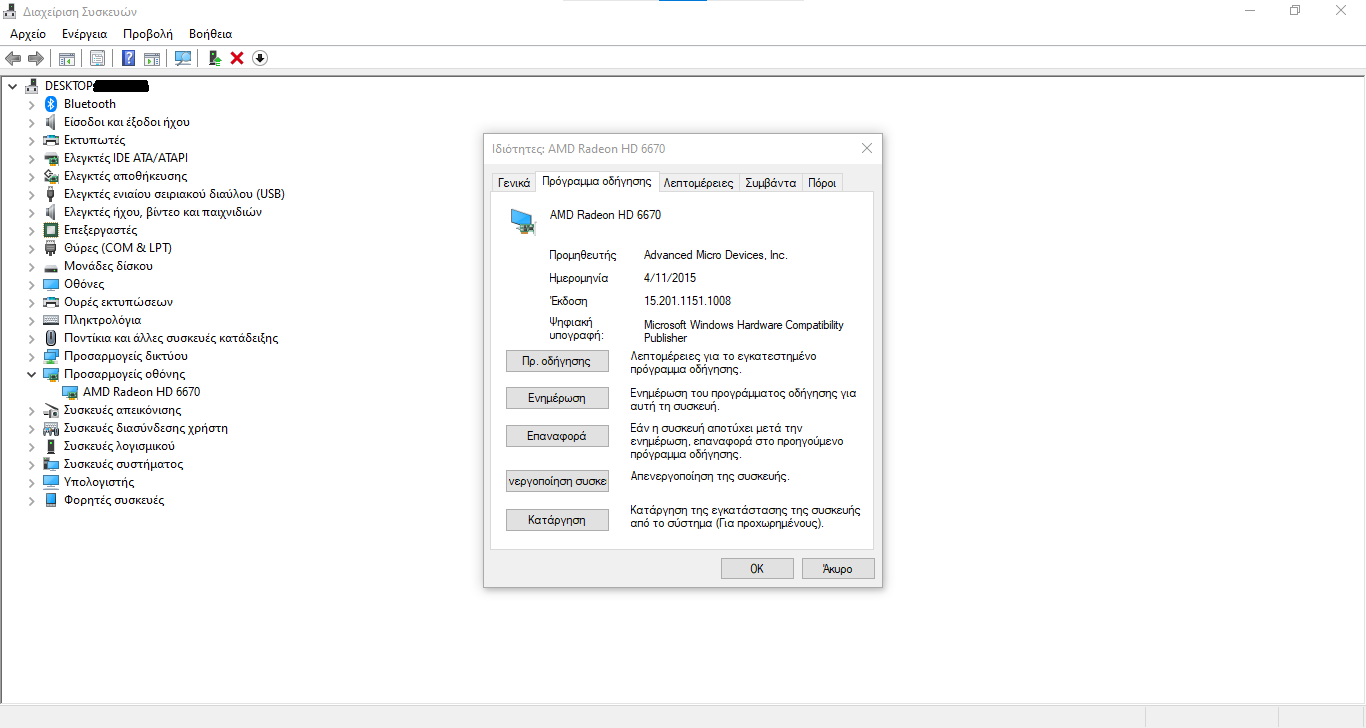Click the monitor icon for Οθόνες
1366x728 pixels.
coord(51,284)
